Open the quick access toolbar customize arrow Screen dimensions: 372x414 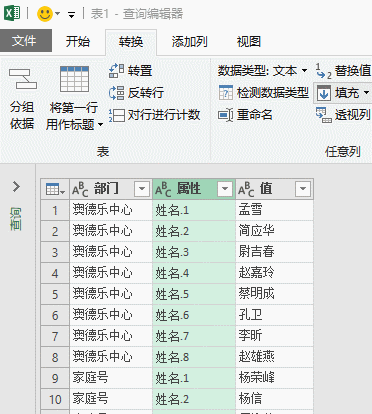[71, 15]
